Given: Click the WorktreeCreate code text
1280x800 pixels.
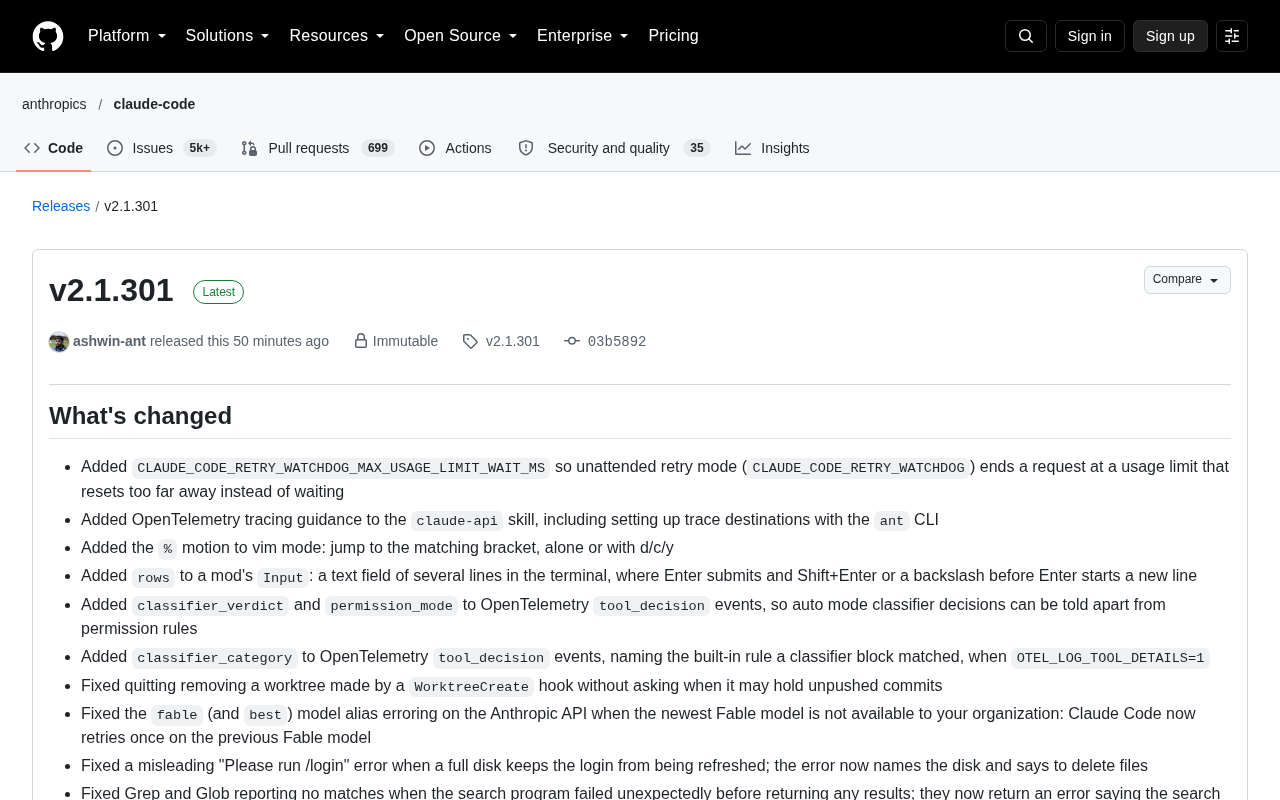Looking at the screenshot, I should (x=472, y=687).
